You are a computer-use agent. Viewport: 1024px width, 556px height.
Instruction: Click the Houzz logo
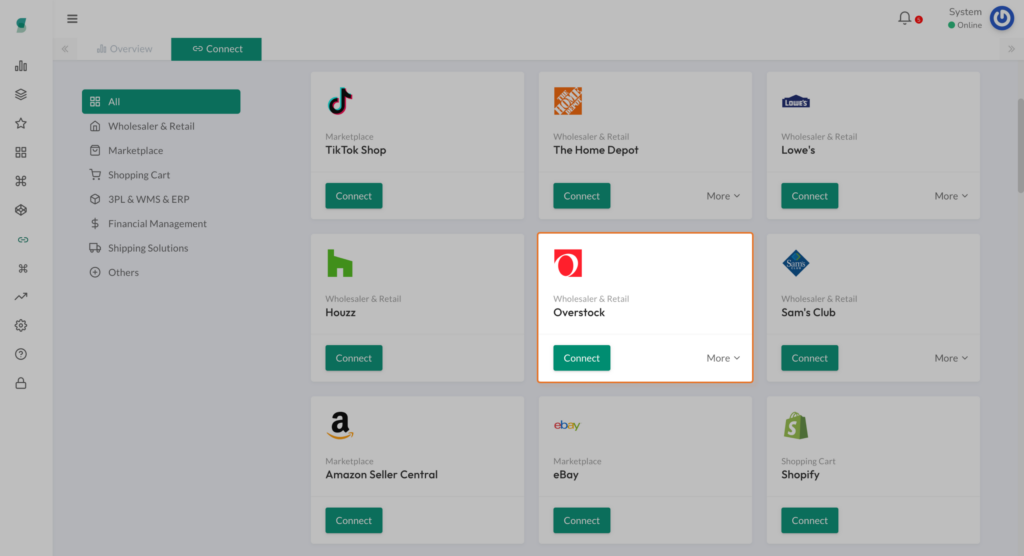[x=340, y=263]
